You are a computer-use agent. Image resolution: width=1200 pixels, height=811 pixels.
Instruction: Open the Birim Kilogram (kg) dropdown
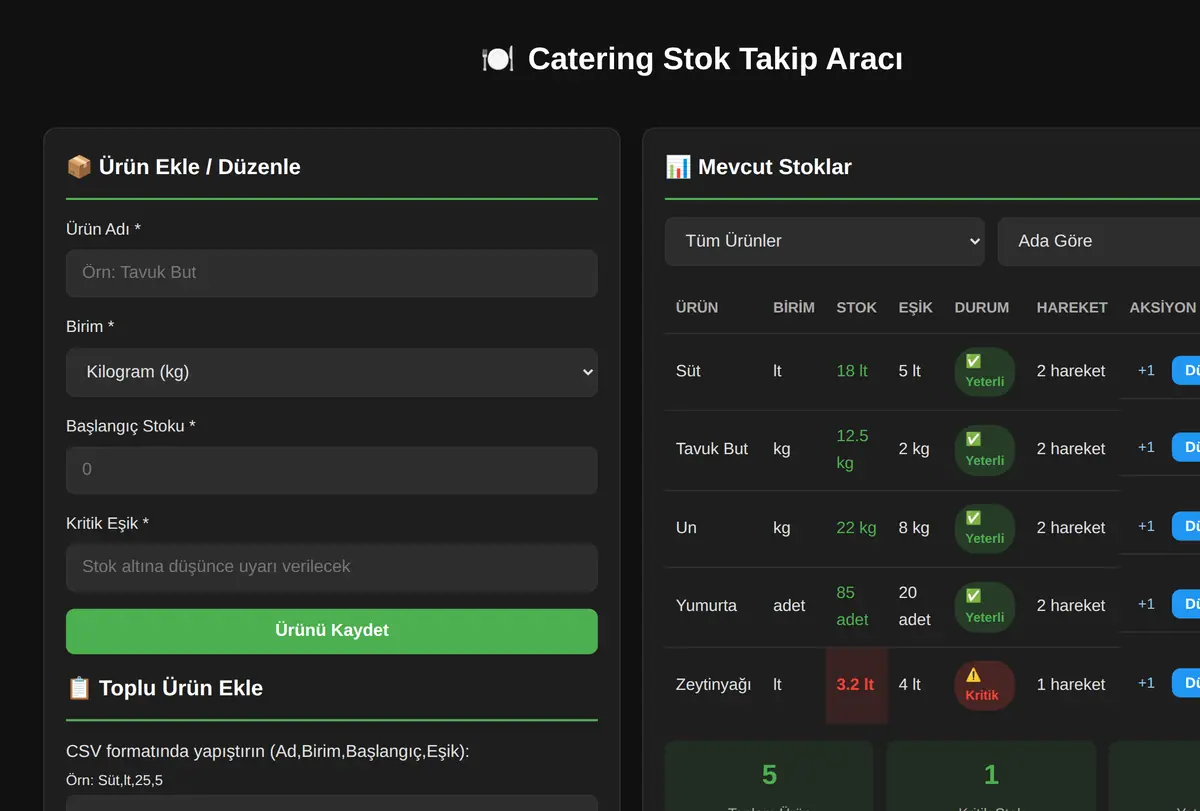pos(332,372)
